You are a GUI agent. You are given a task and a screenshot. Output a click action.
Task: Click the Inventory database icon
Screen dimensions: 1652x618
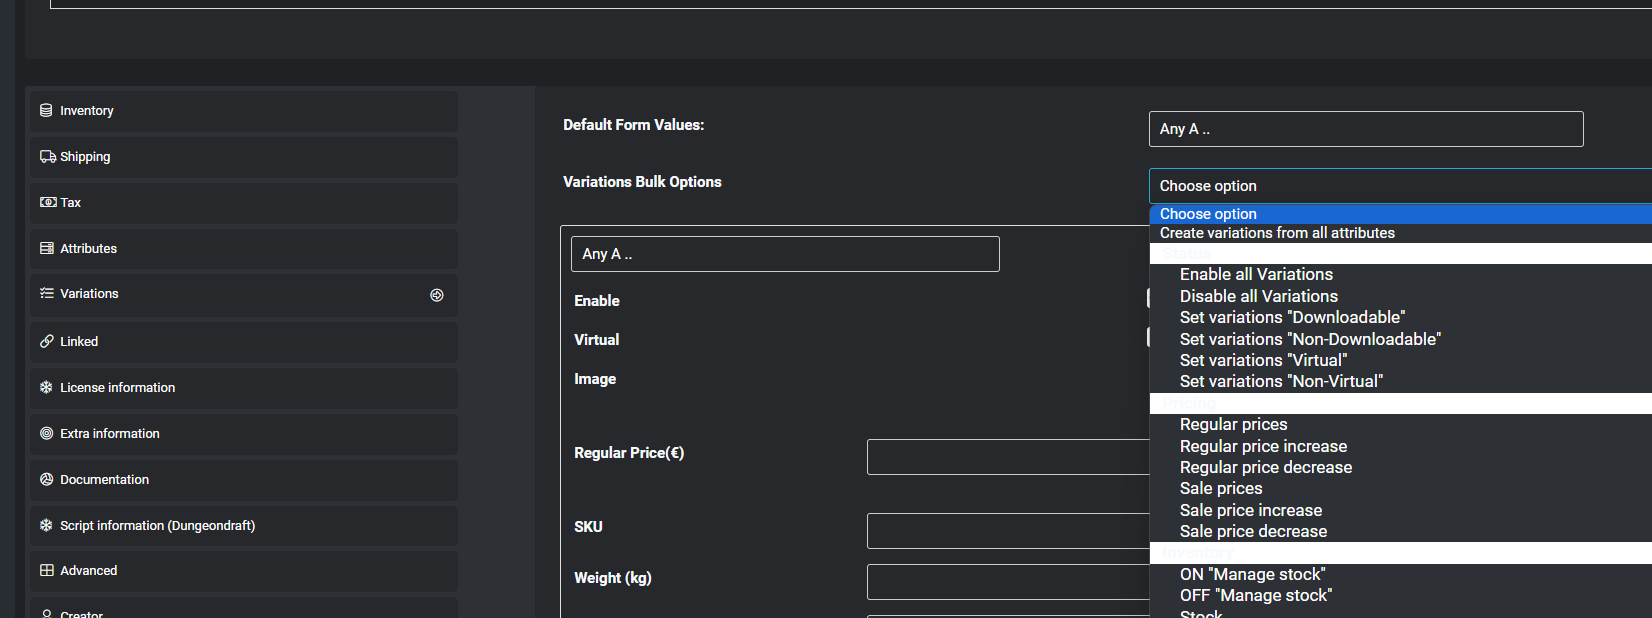[46, 111]
